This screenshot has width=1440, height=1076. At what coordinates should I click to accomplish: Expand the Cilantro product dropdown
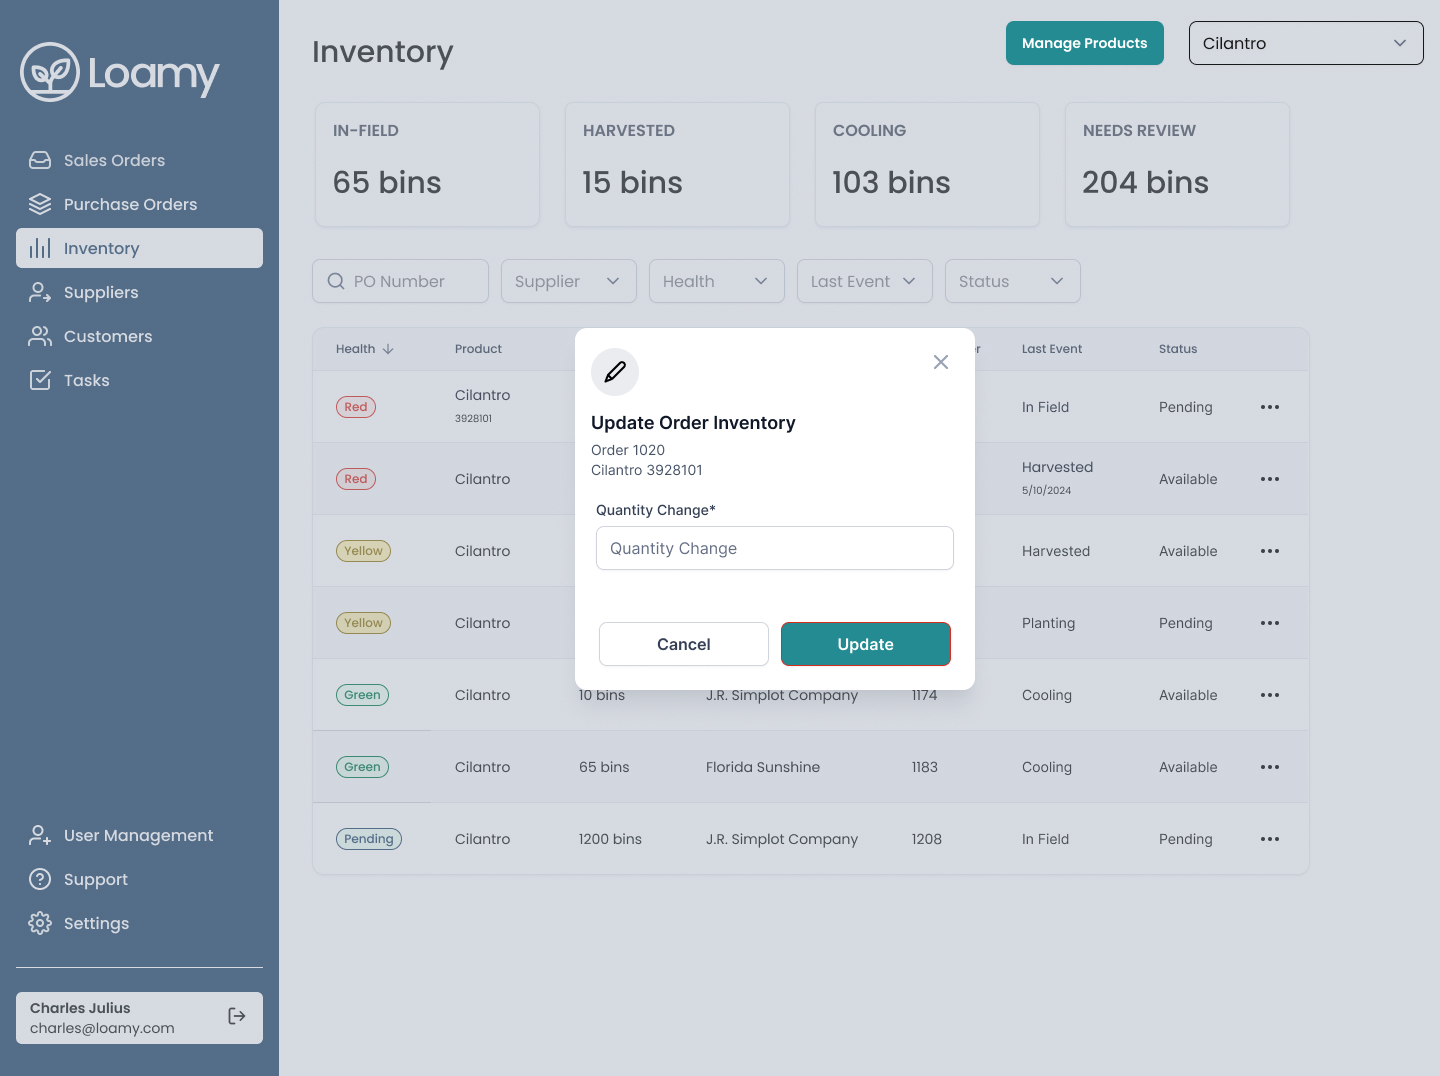[x=1306, y=43]
